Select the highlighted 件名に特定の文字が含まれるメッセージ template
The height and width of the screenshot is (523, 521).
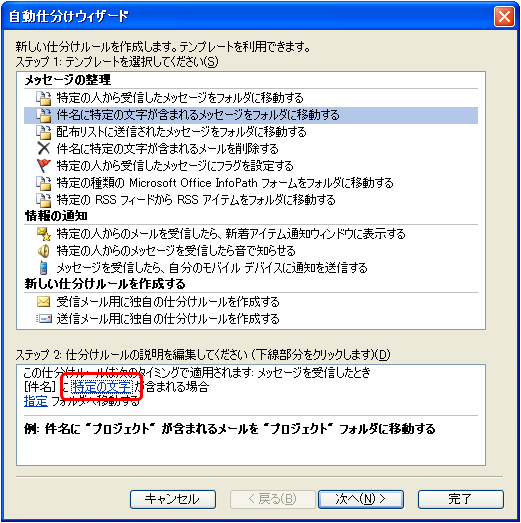[x=251, y=115]
